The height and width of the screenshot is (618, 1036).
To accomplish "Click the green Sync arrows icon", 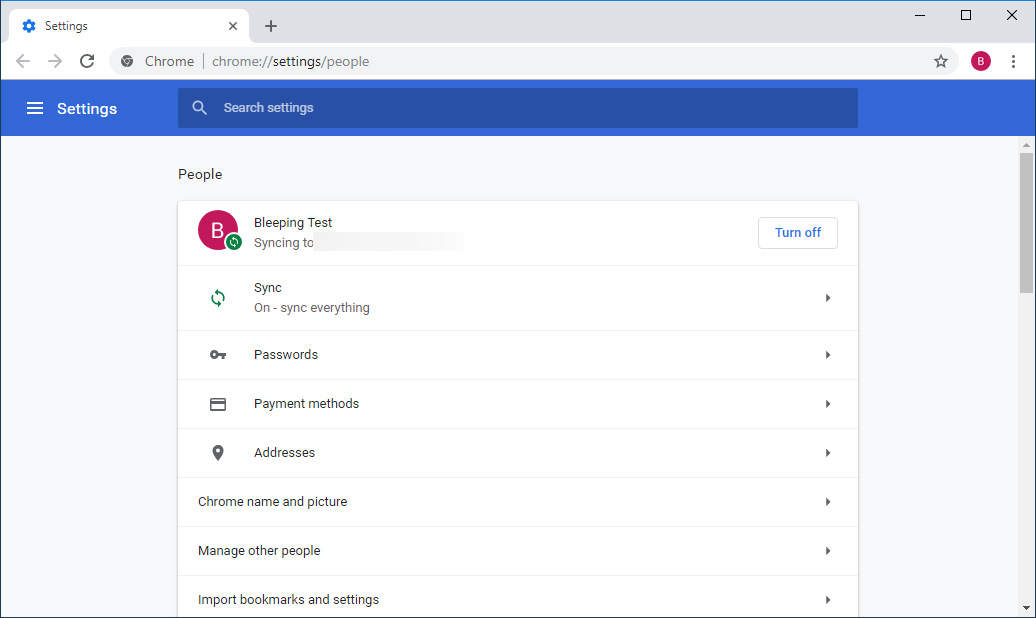I will coord(218,298).
